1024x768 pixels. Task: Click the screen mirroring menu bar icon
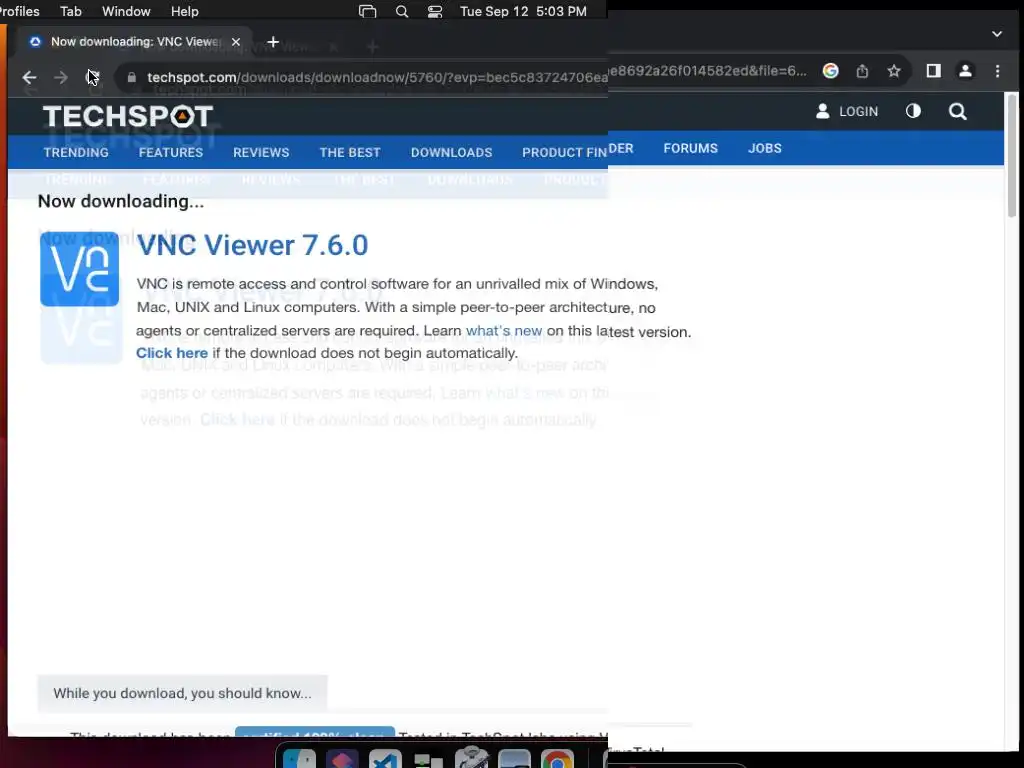click(x=368, y=11)
